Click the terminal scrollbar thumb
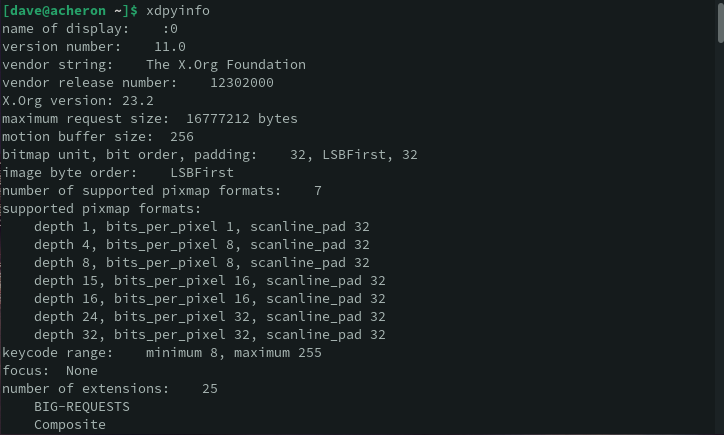This screenshot has height=435, width=724. [719, 22]
